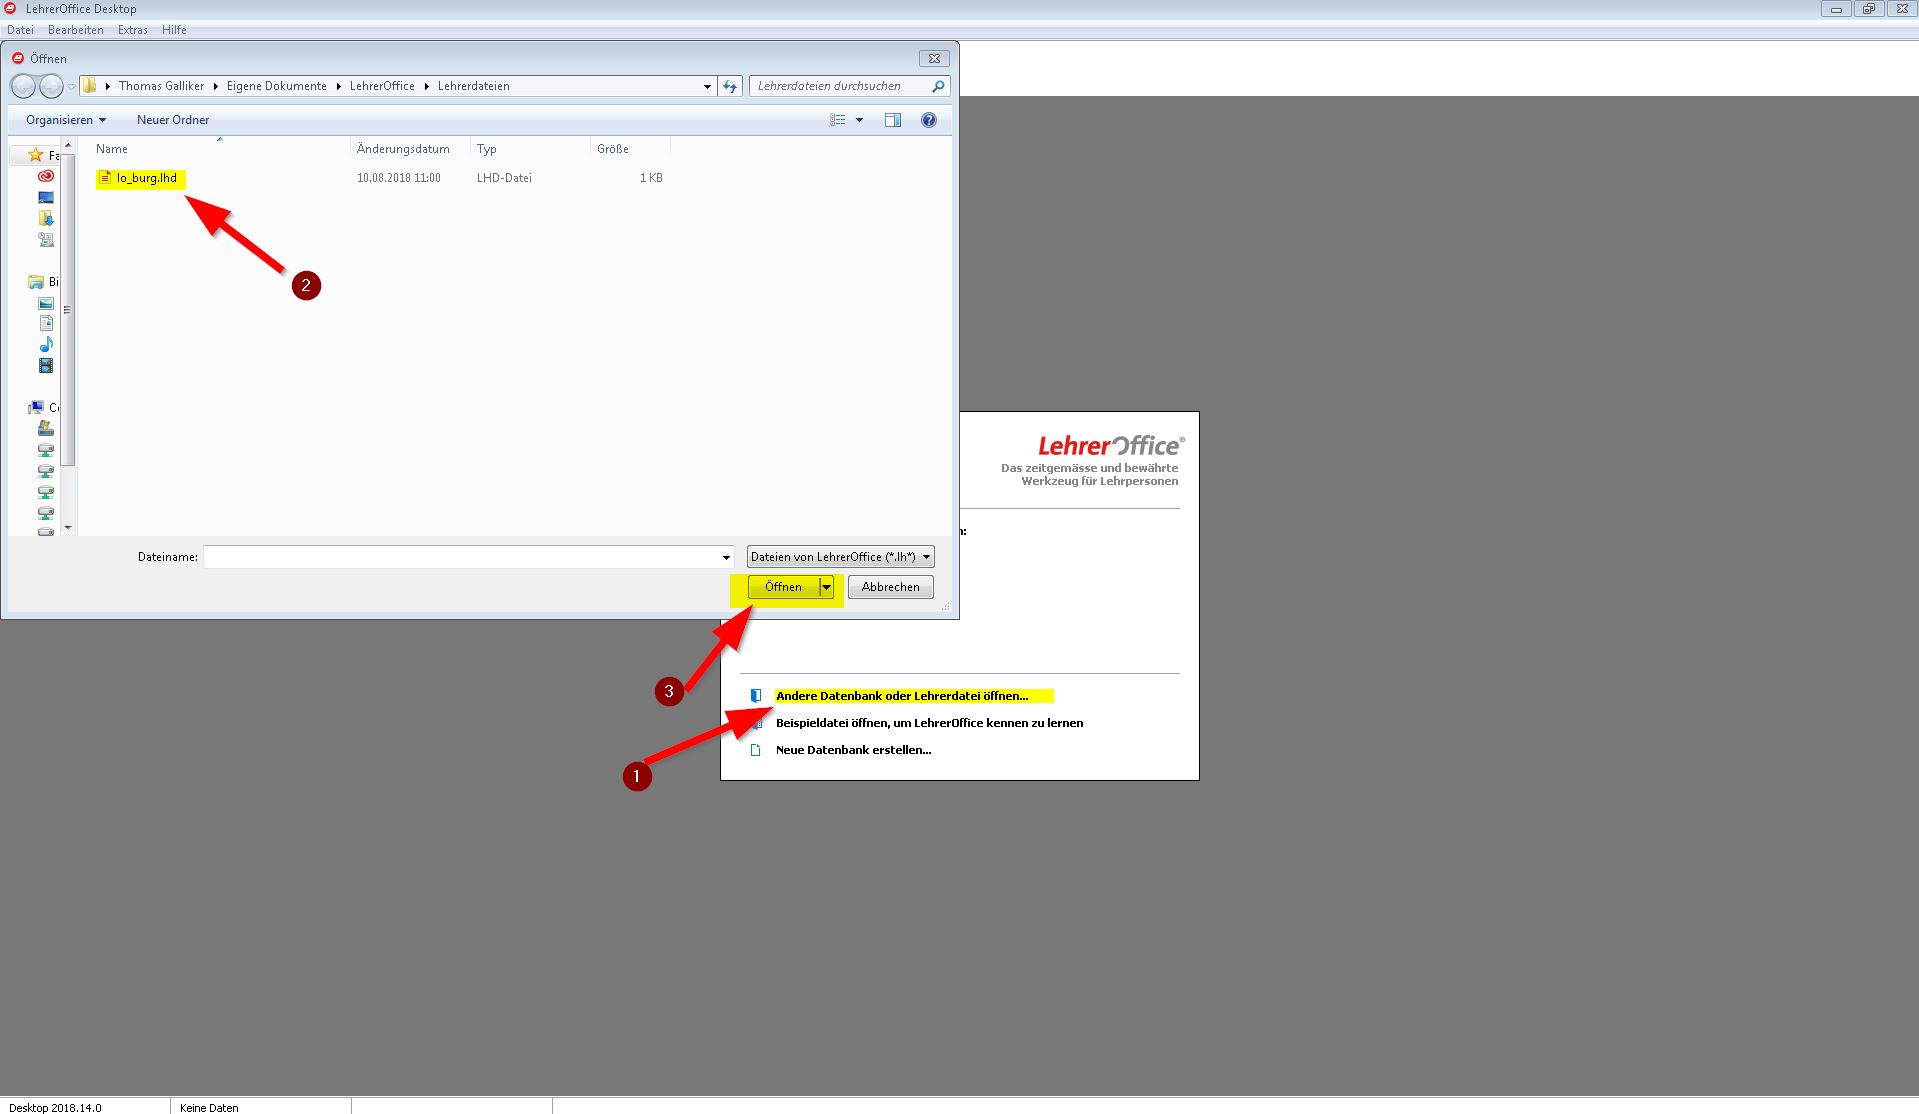This screenshot has width=1919, height=1114.
Task: Click the Favorites star in sidebar
Action: pyautogui.click(x=36, y=155)
